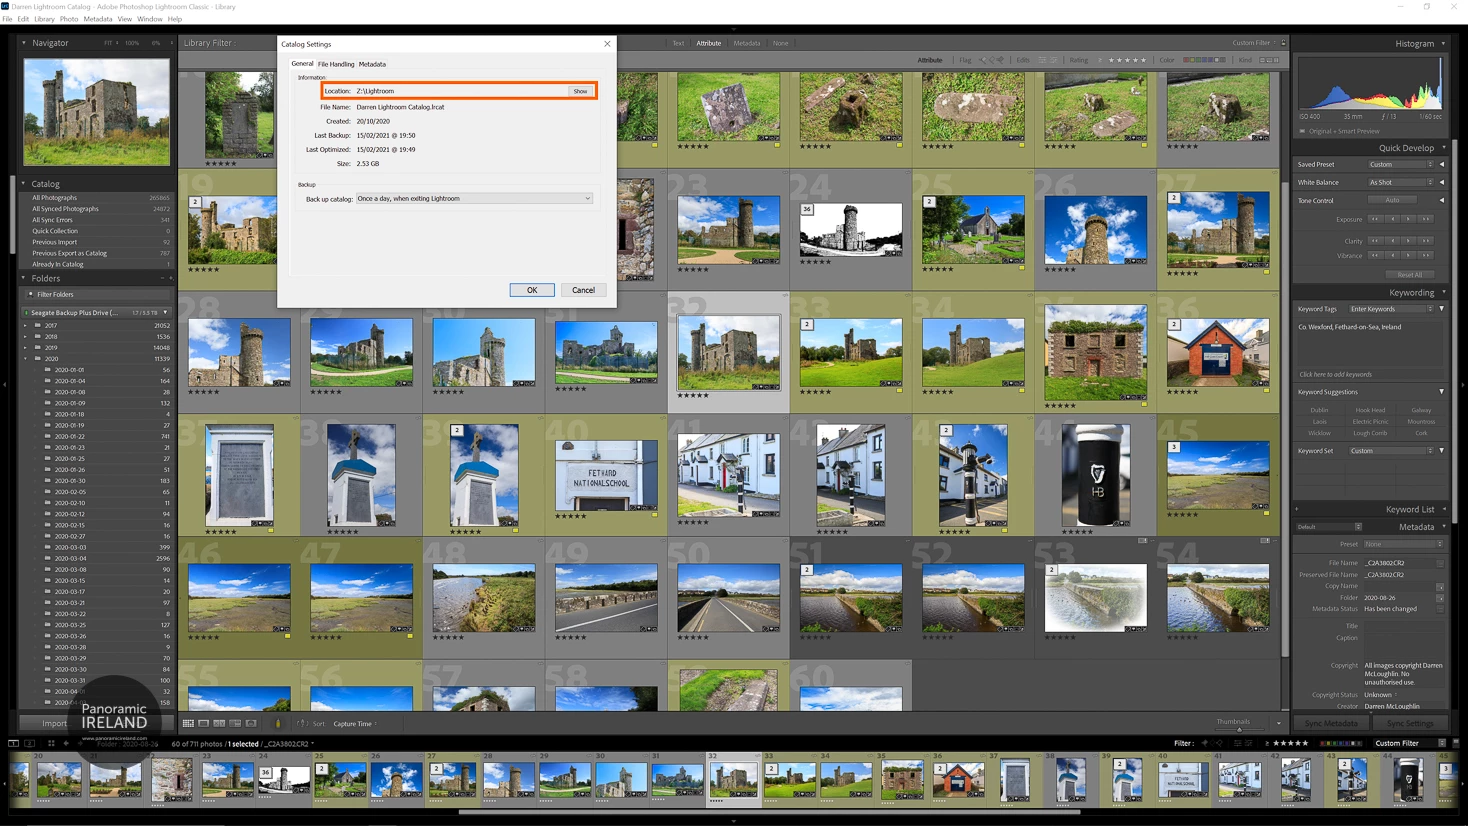Switch to Loupe view icon in toolbar
1468x826 pixels.
(x=203, y=723)
